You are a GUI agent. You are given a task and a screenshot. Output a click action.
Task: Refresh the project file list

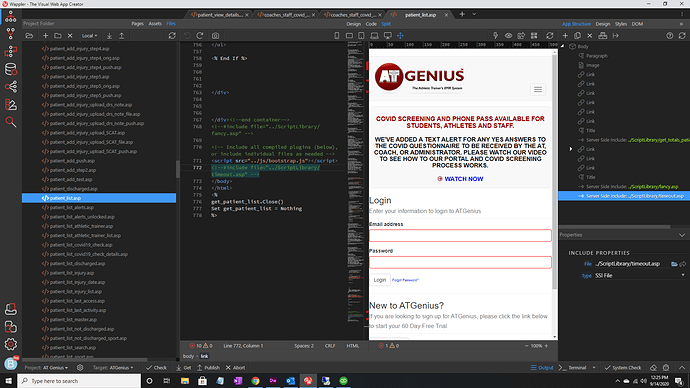172,36
